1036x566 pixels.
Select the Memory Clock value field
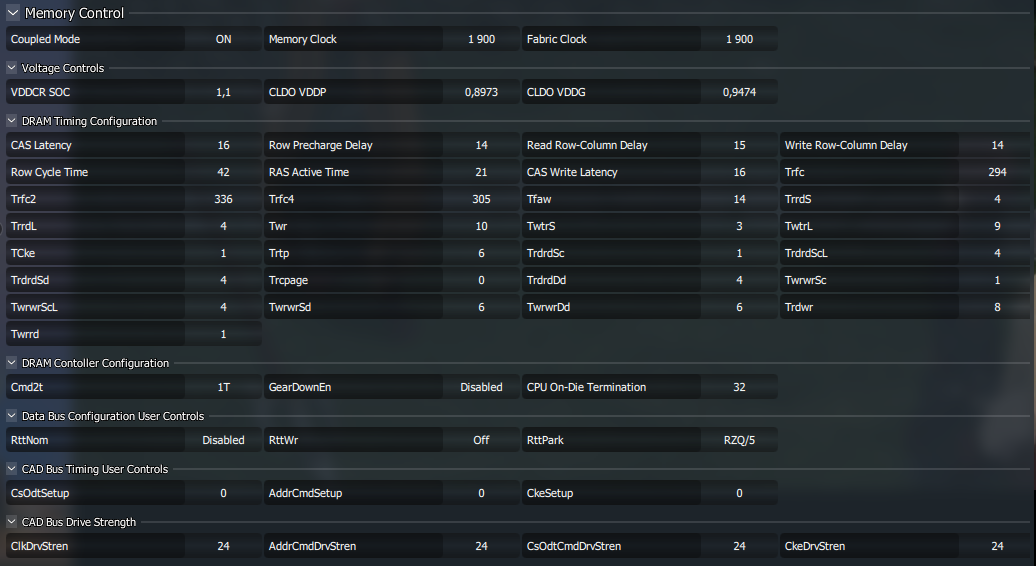pyautogui.click(x=481, y=39)
